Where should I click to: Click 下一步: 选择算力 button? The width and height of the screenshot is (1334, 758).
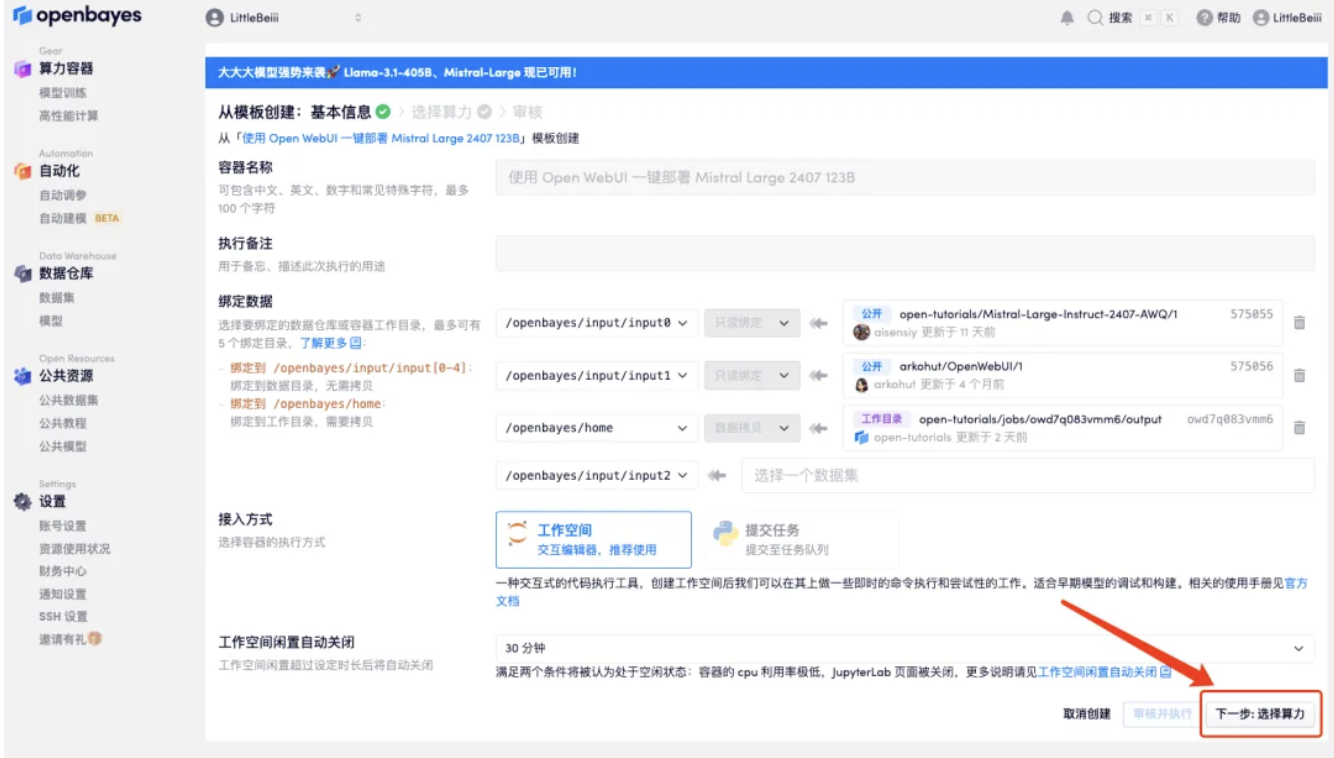coord(1260,714)
